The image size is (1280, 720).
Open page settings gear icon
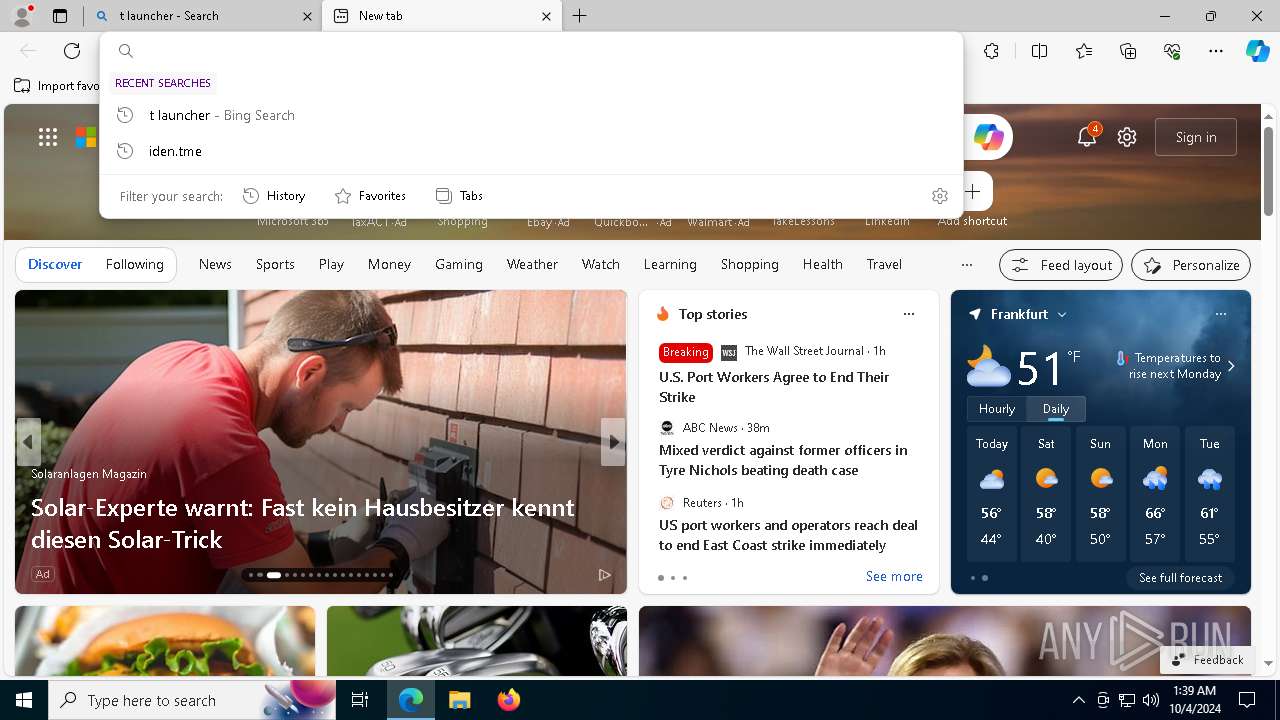(1127, 137)
